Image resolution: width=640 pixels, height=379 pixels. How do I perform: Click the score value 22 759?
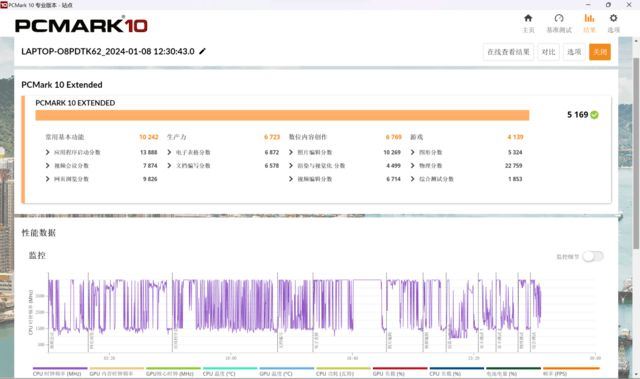tap(513, 166)
